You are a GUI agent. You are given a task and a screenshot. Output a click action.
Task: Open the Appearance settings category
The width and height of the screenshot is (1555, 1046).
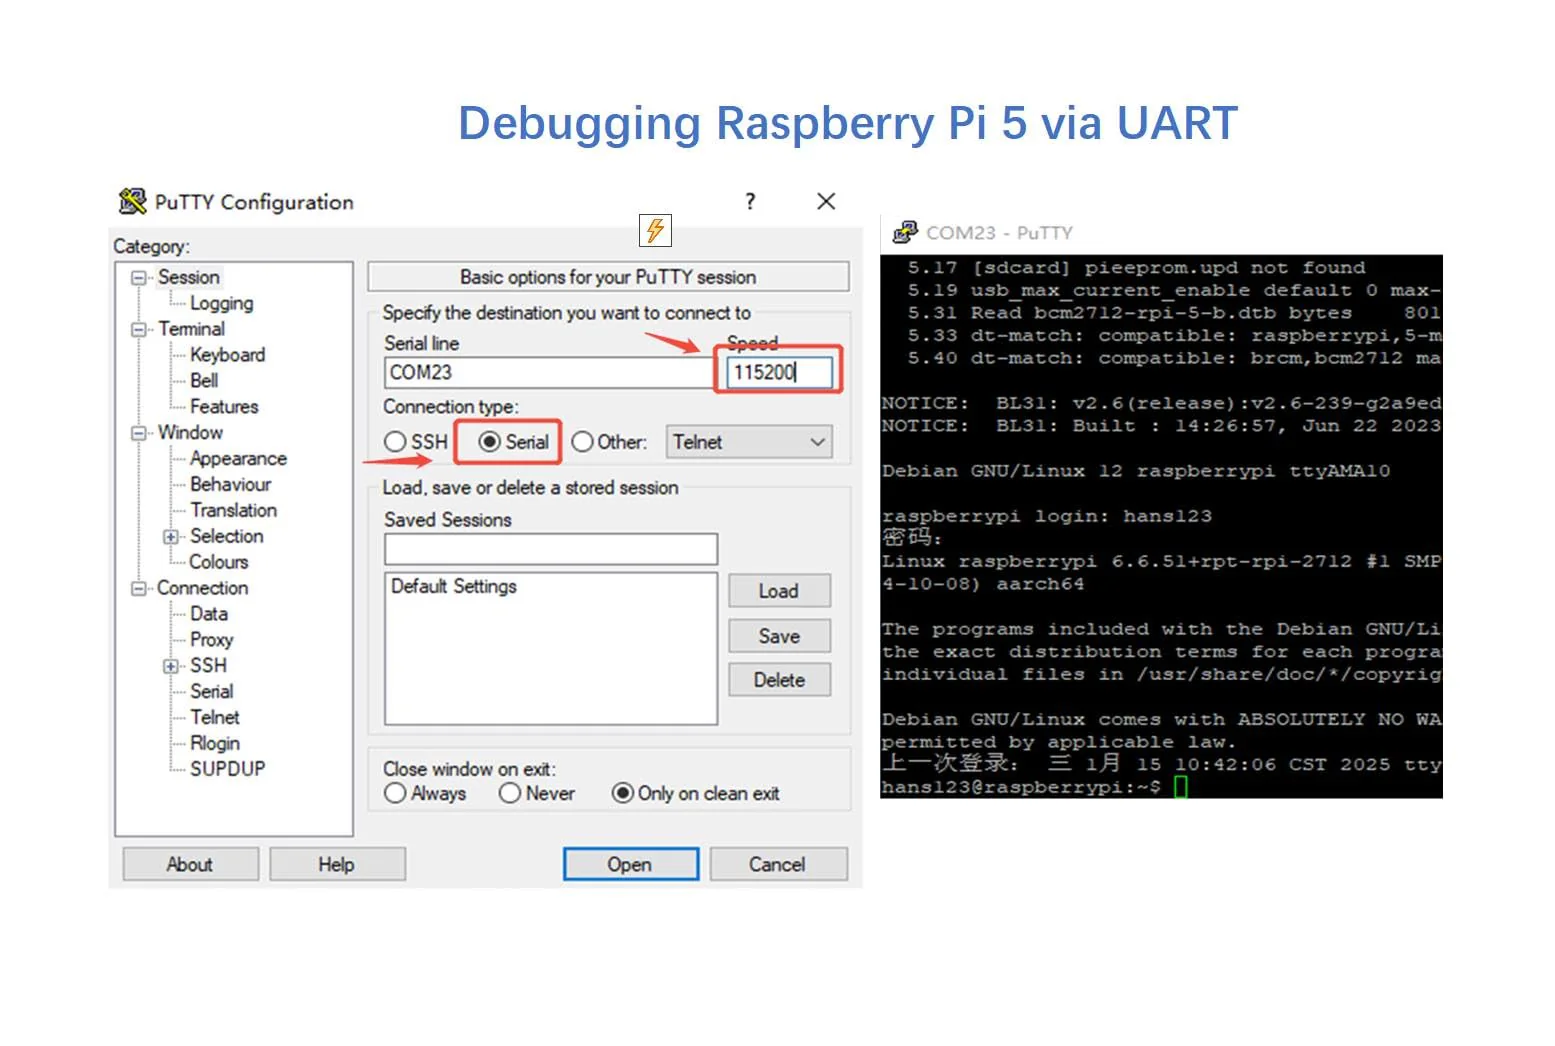[x=238, y=459]
